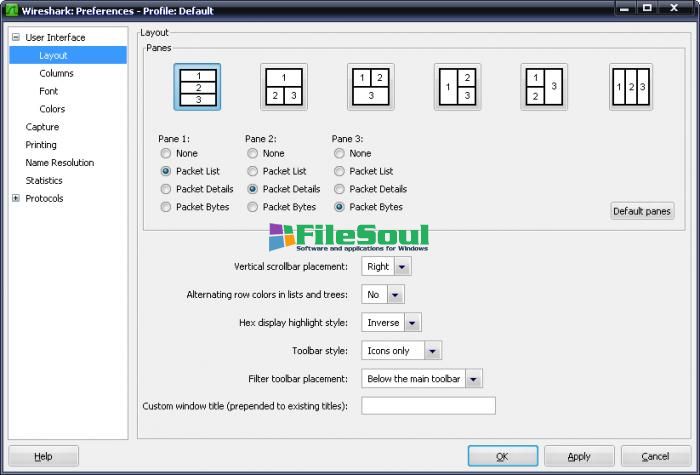The width and height of the screenshot is (700, 475).
Task: Click the Default panes button
Action: (x=642, y=211)
